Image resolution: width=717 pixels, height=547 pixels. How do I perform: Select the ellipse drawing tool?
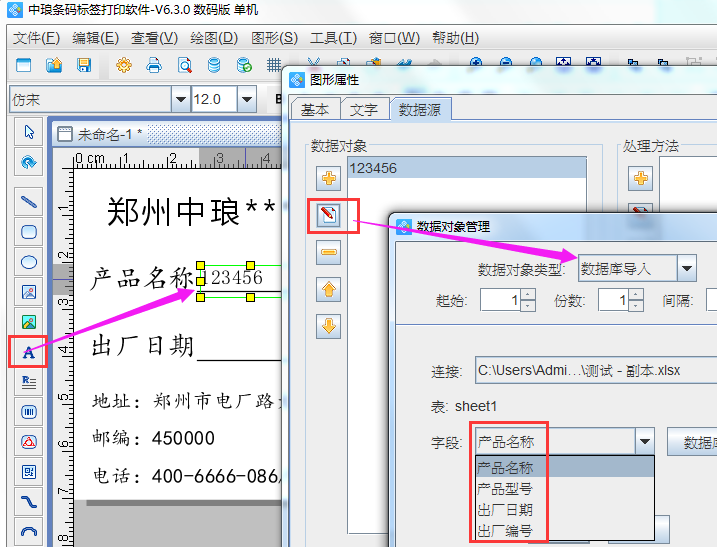(29, 262)
